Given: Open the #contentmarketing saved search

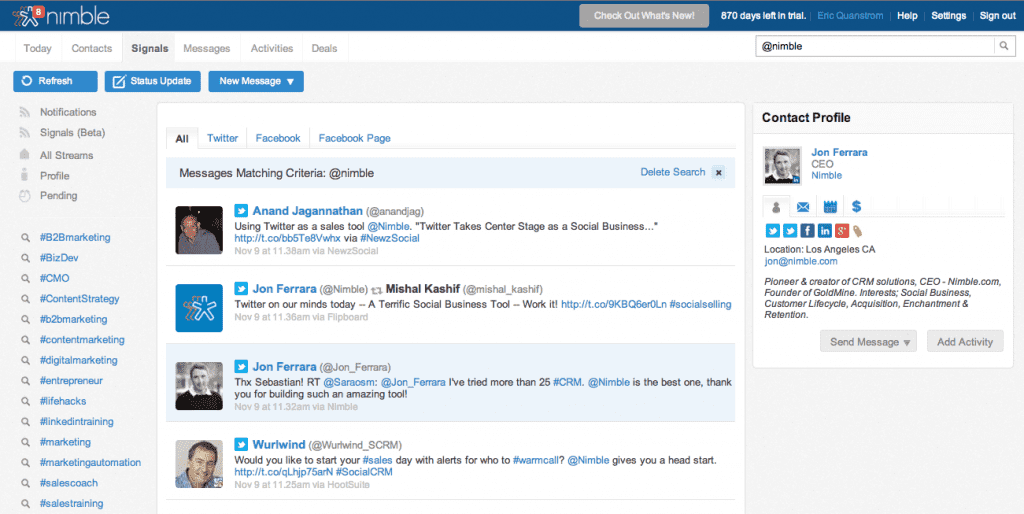Looking at the screenshot, I should (x=82, y=340).
